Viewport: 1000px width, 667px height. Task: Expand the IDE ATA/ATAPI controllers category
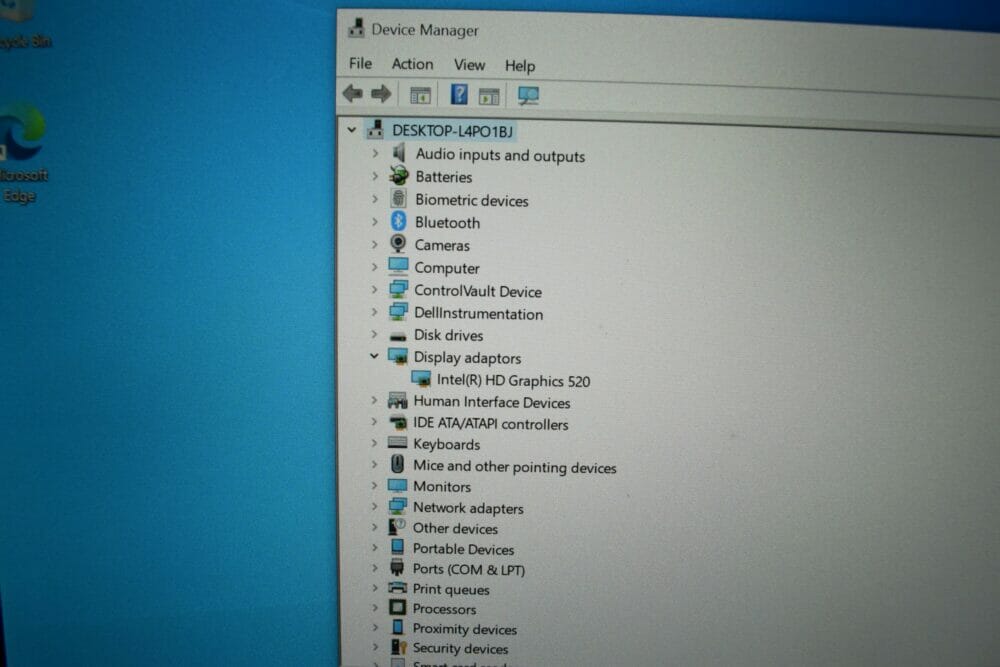point(374,421)
